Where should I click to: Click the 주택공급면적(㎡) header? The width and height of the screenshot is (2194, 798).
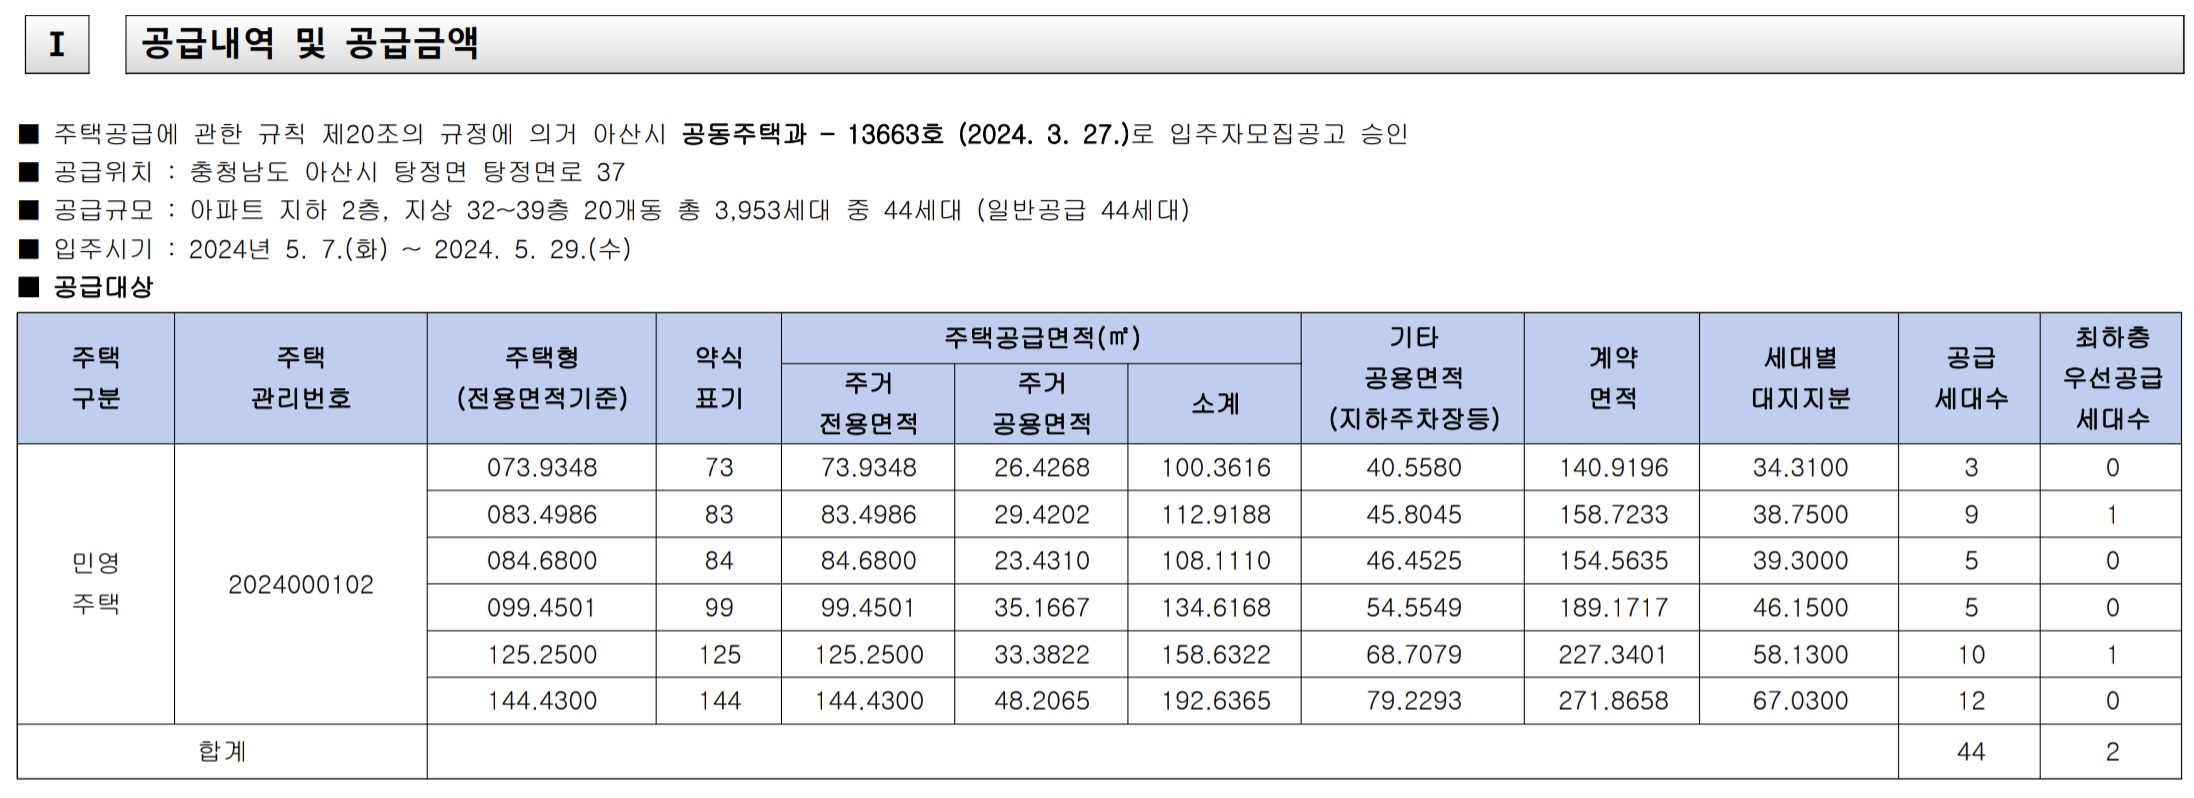click(1041, 338)
